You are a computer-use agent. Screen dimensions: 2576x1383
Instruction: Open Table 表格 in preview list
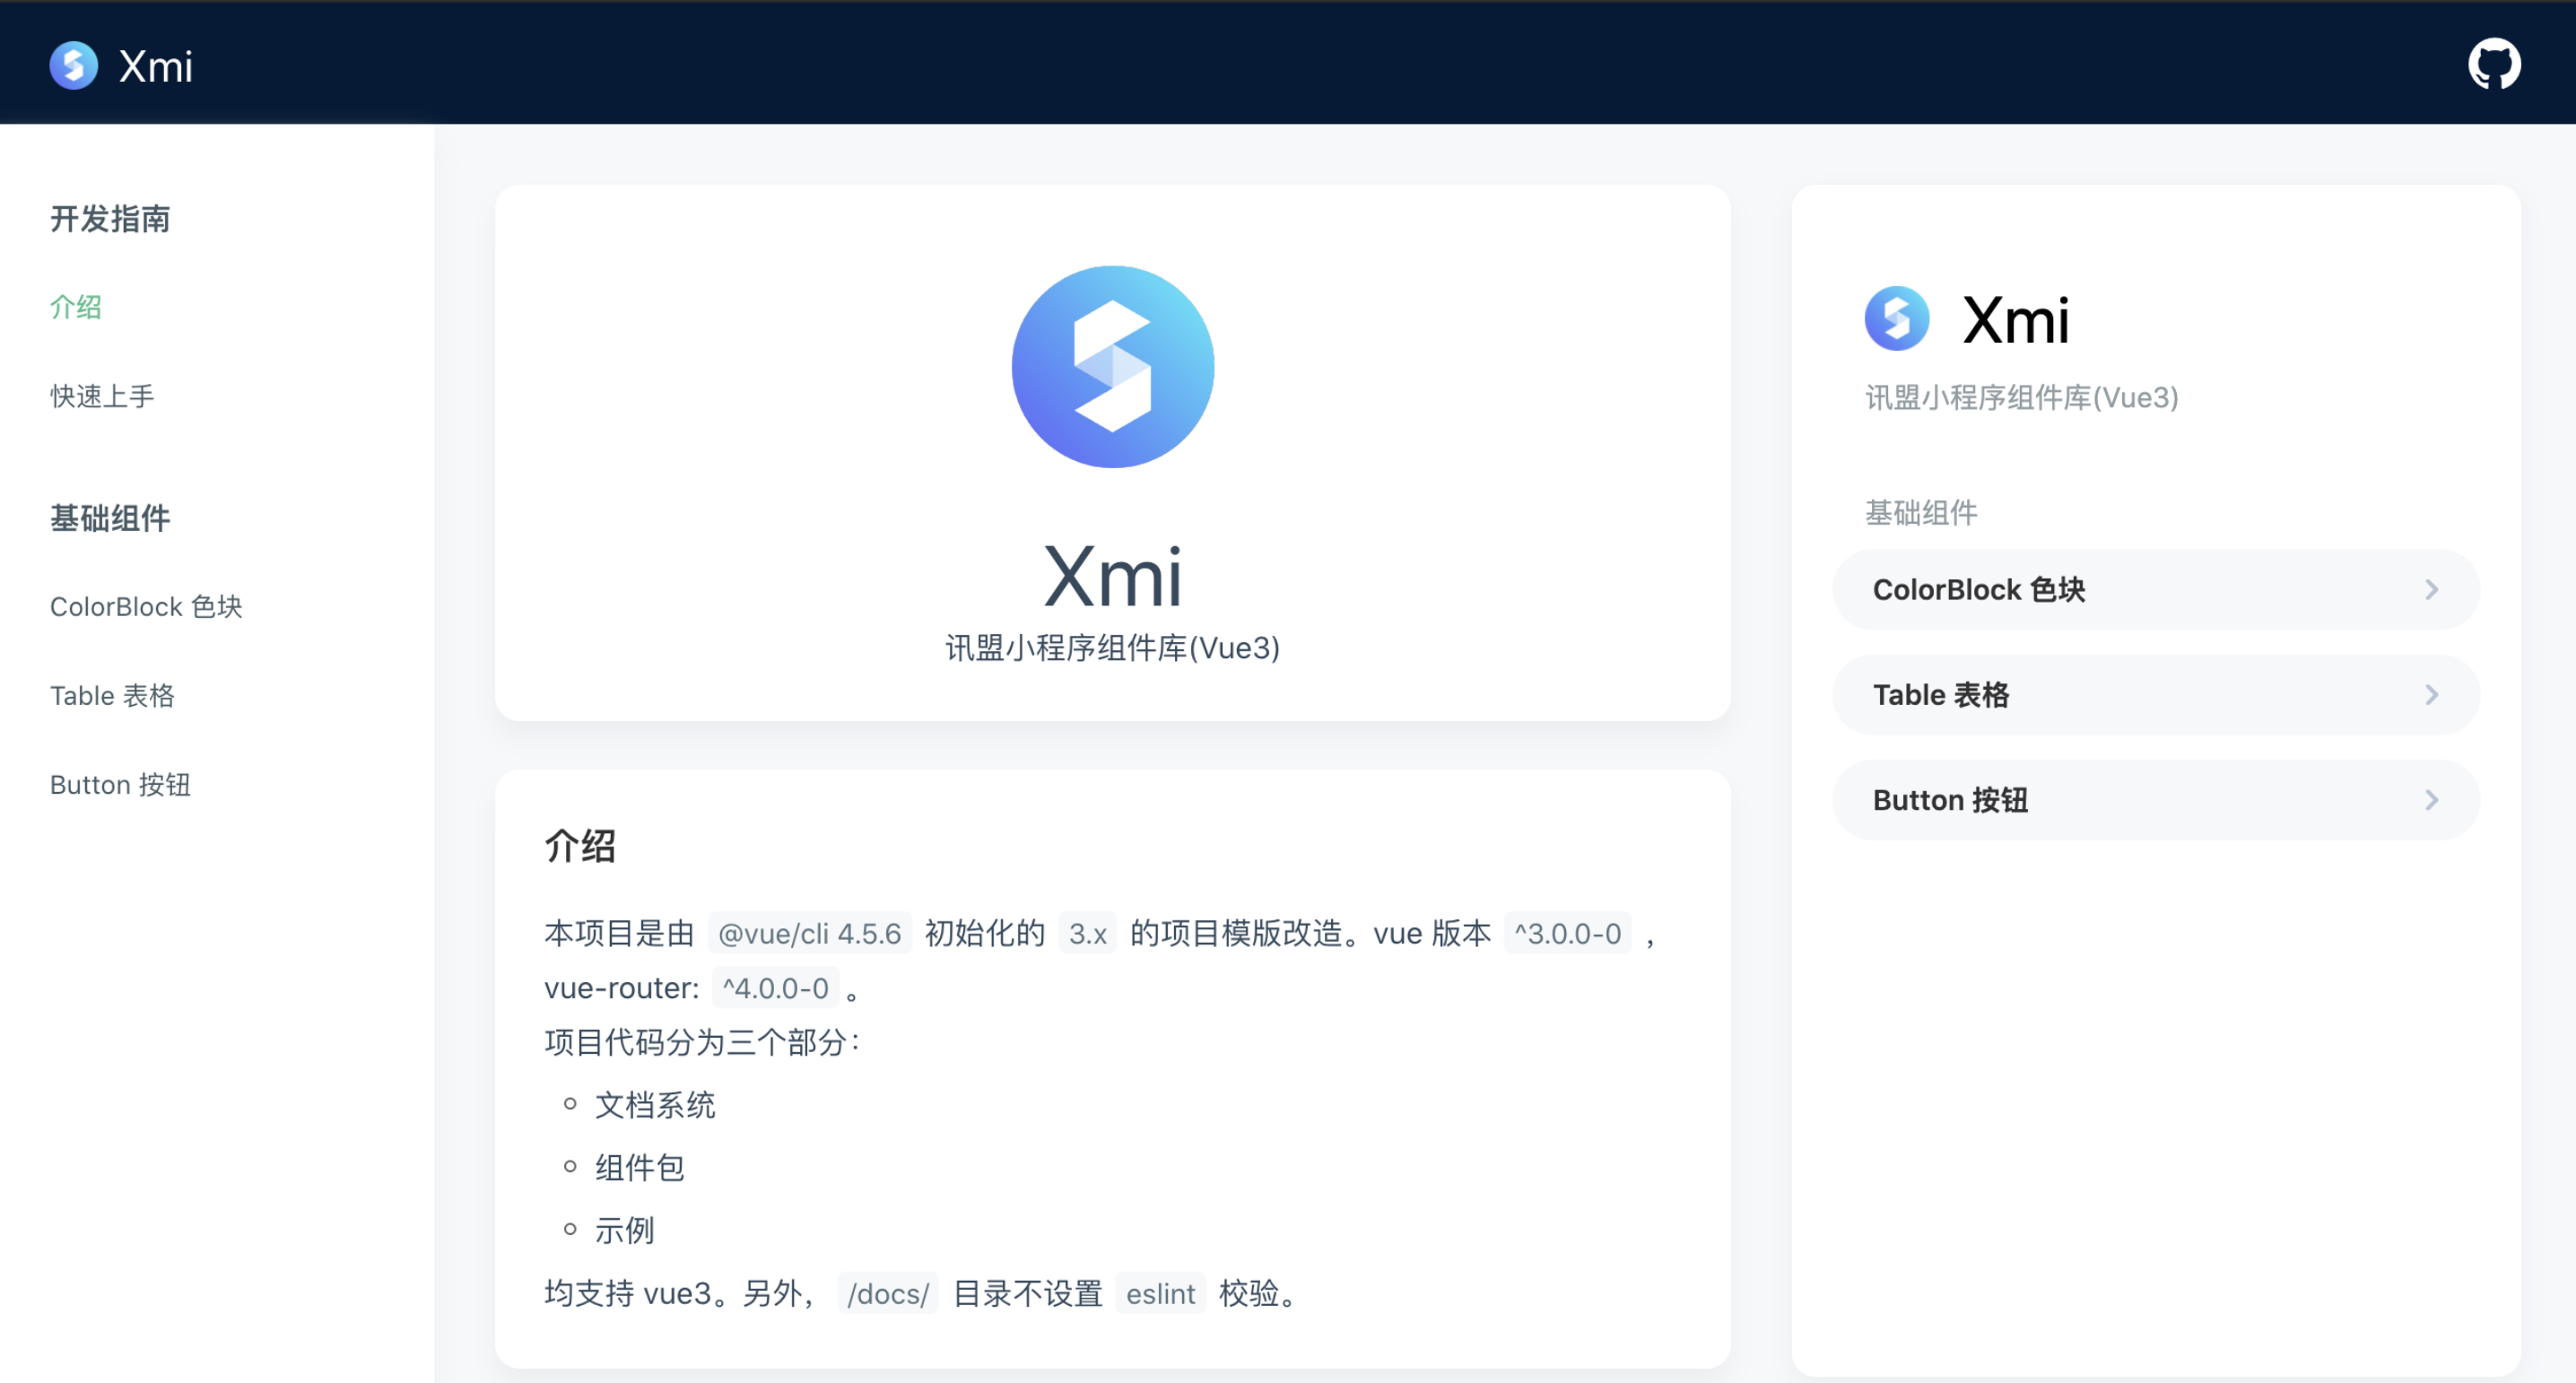point(1940,695)
